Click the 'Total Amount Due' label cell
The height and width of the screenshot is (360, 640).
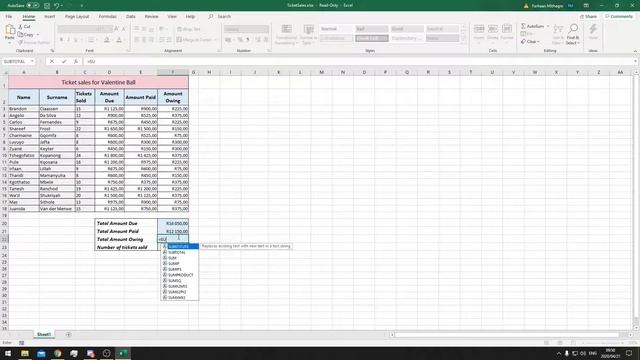126,223
